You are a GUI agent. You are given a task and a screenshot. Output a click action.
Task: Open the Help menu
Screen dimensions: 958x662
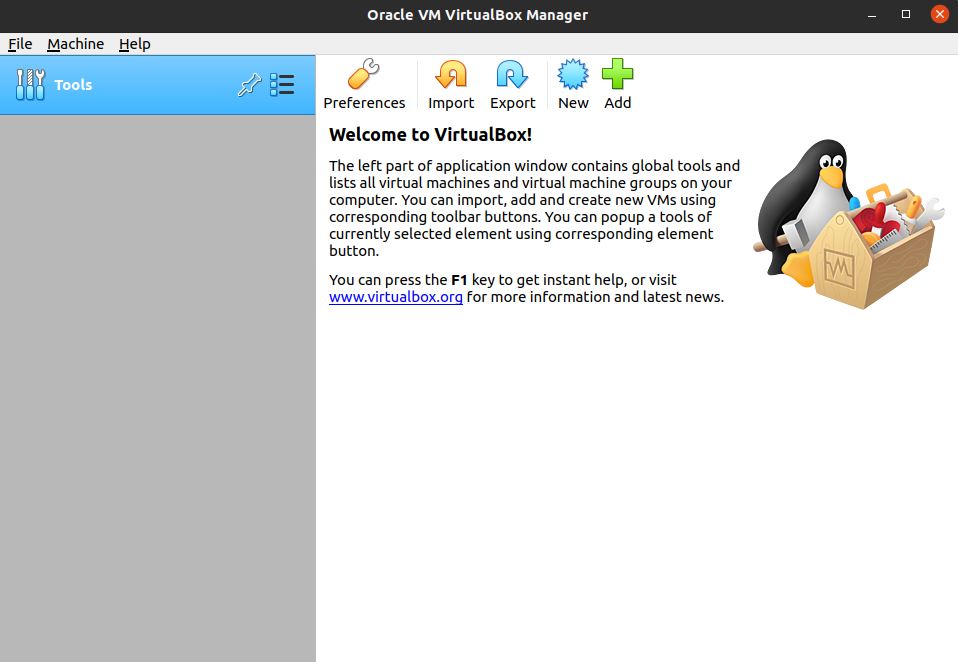pyautogui.click(x=134, y=44)
